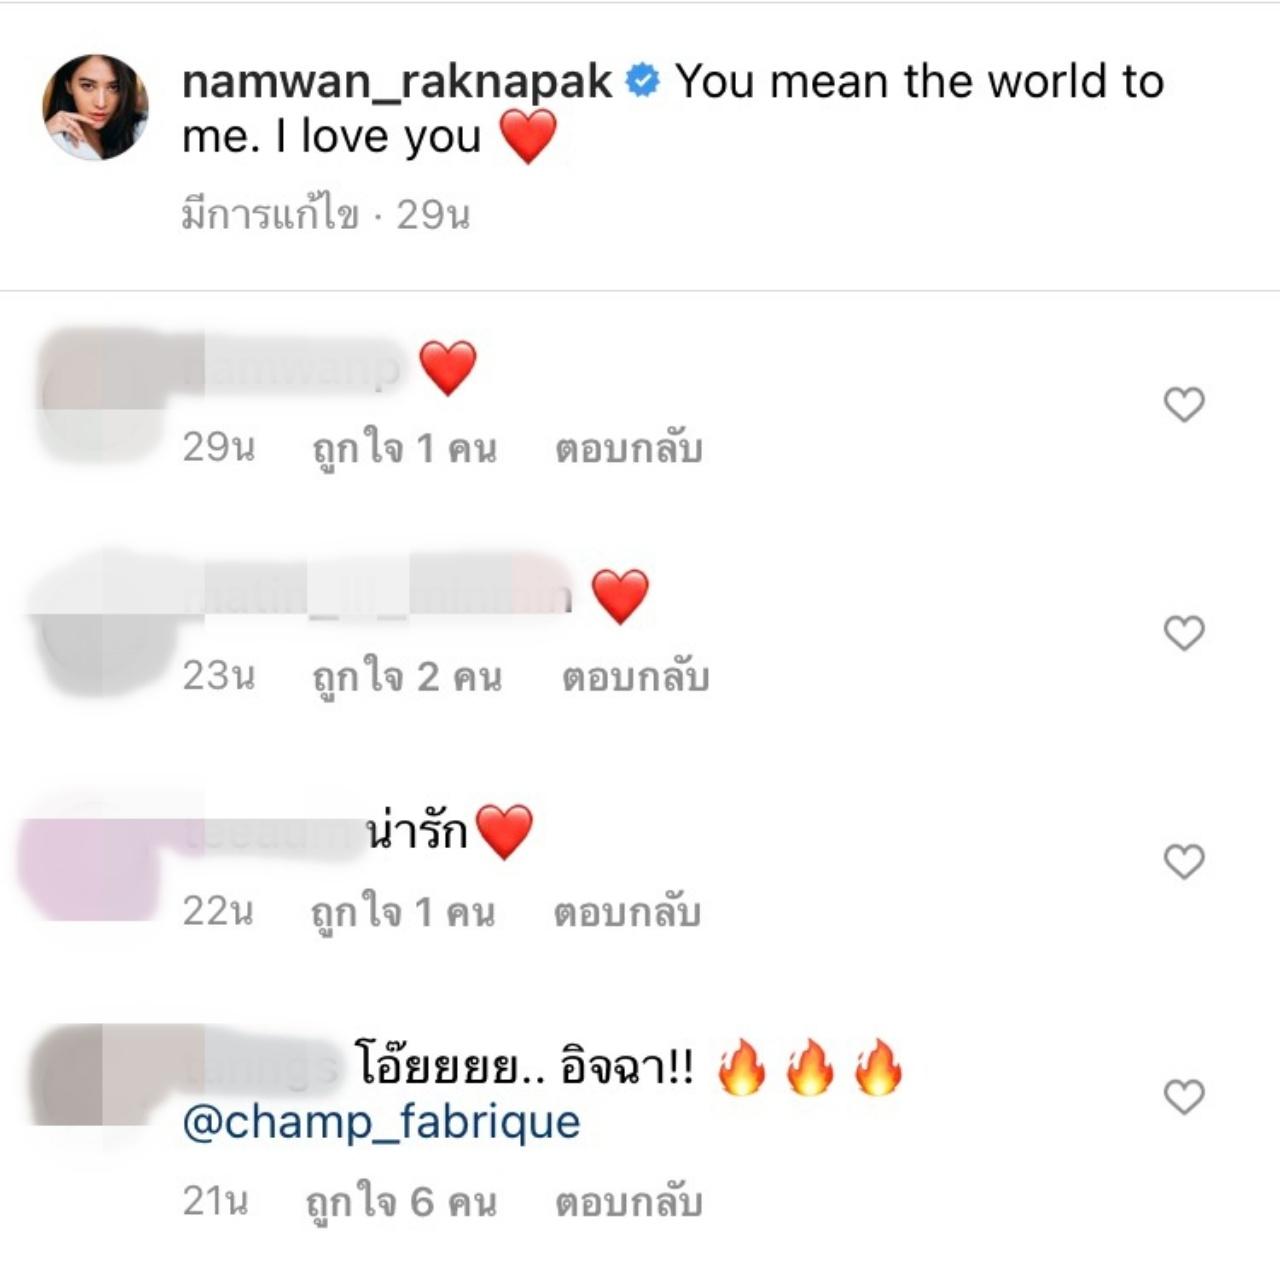Like the first heart-only comment from 29น
This screenshot has height=1286, width=1280.
point(1184,404)
